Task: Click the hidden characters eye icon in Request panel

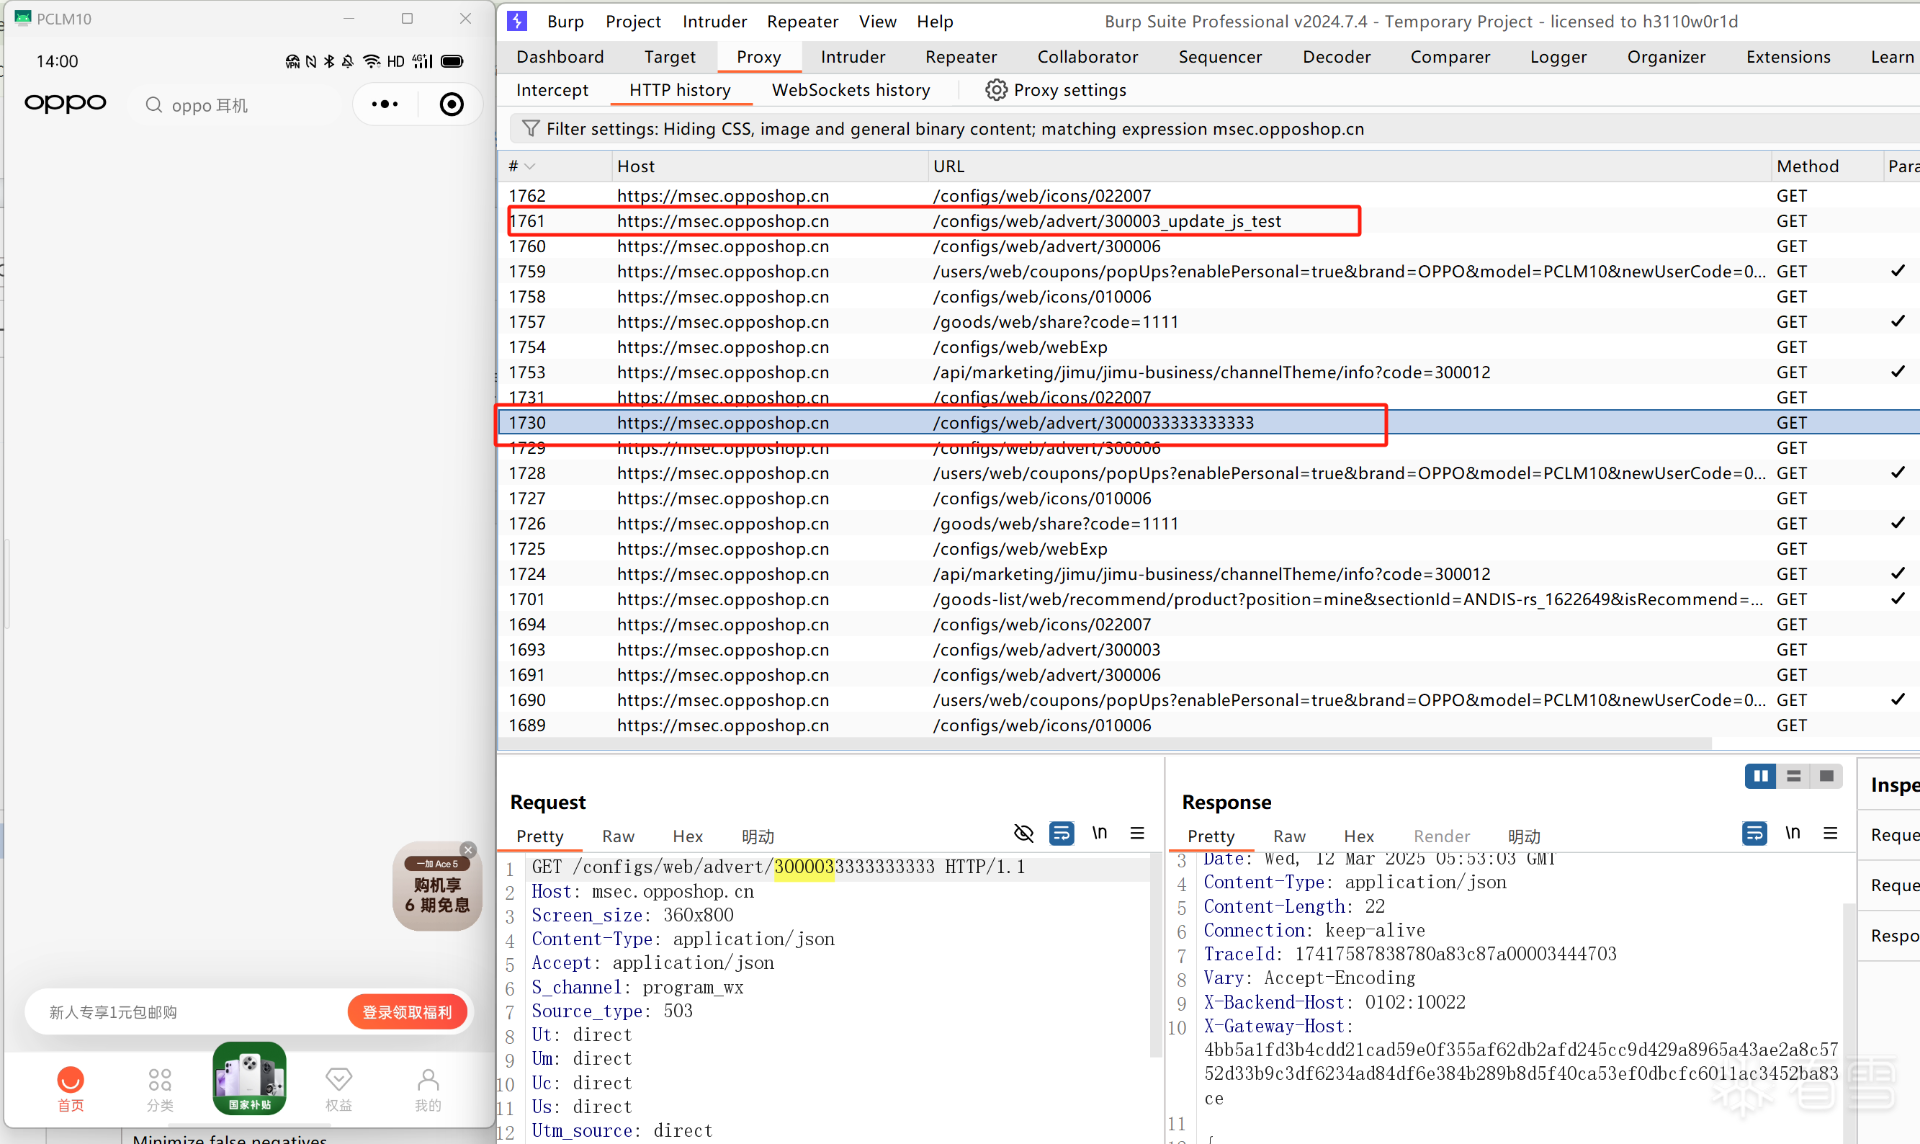Action: [1023, 832]
